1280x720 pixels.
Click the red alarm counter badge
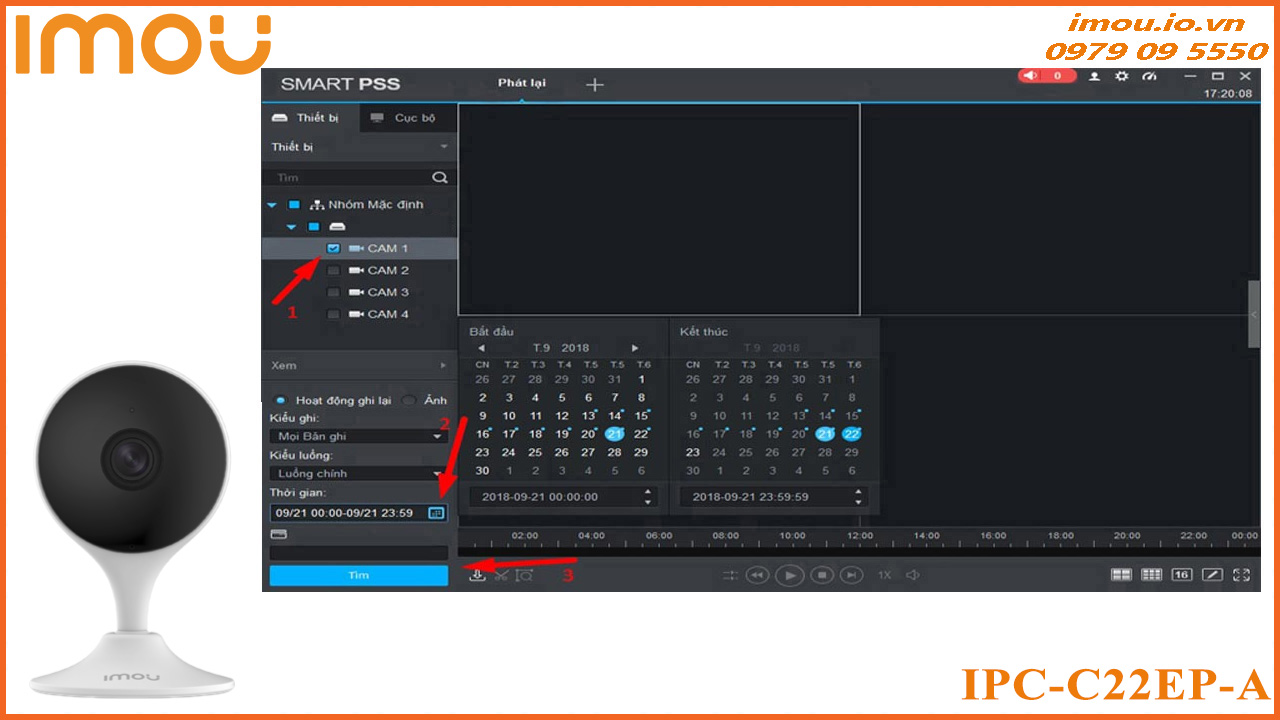[x=1047, y=76]
